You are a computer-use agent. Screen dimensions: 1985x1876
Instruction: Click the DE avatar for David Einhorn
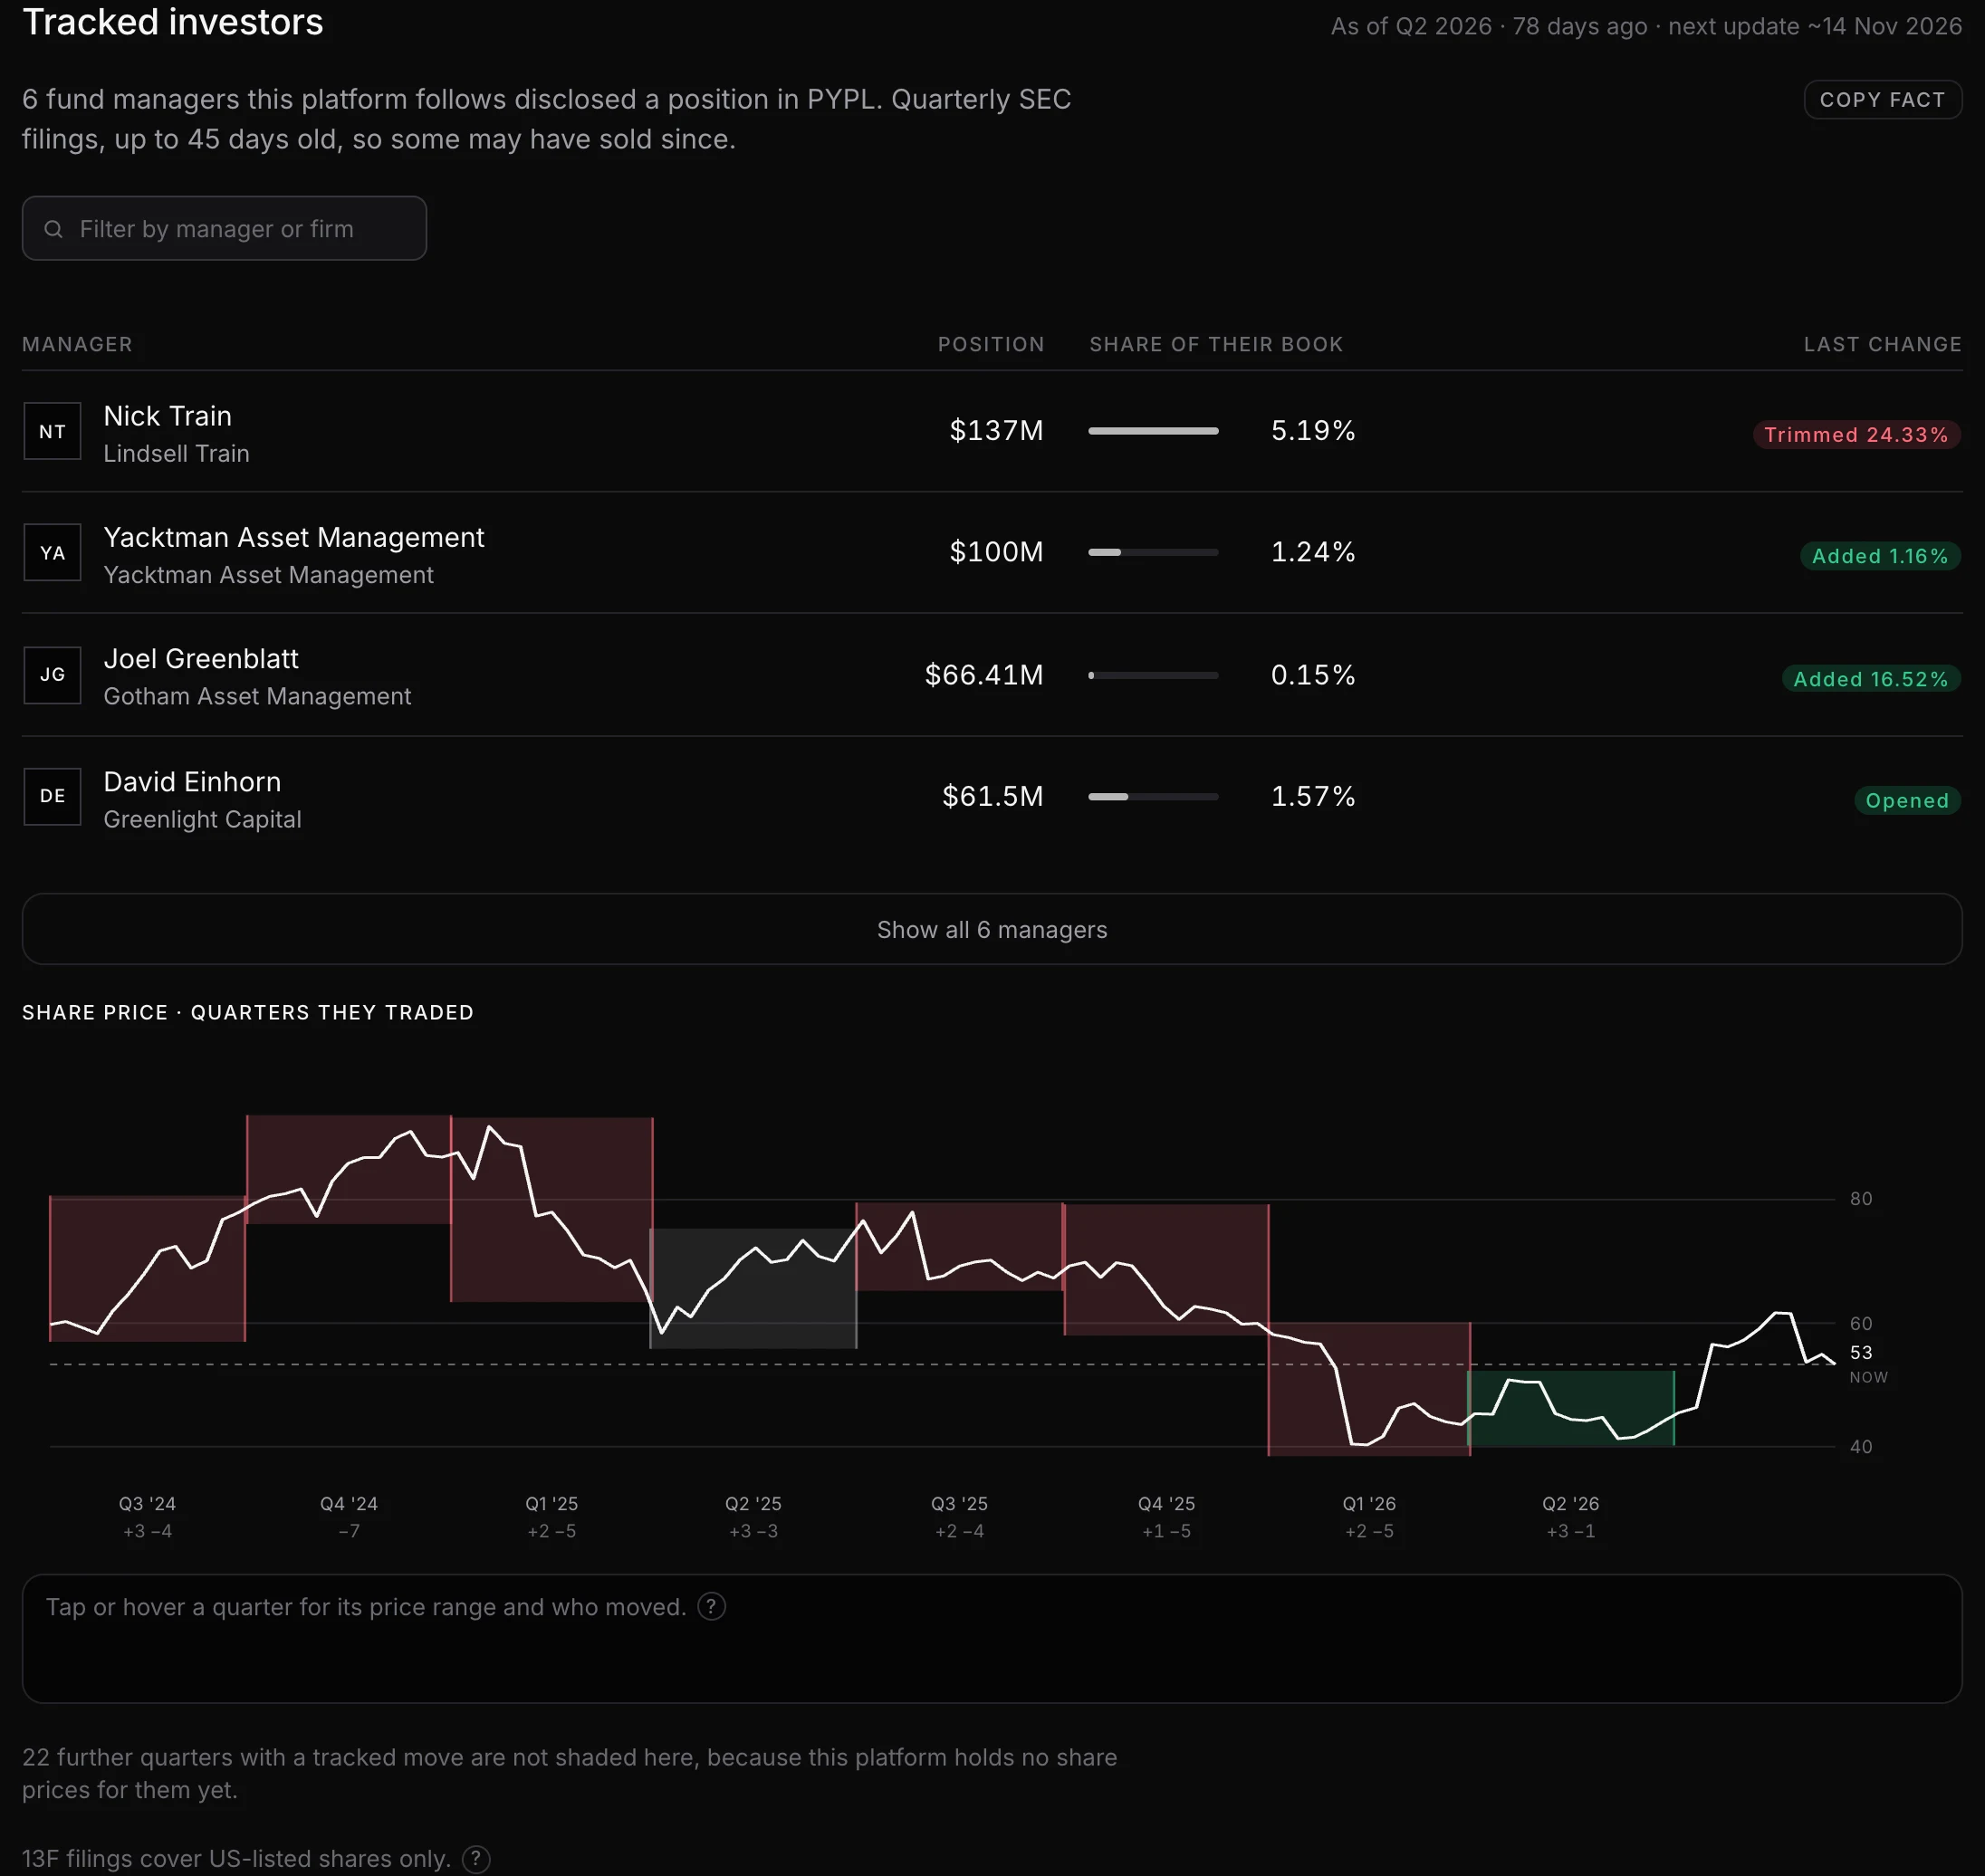pos(52,796)
